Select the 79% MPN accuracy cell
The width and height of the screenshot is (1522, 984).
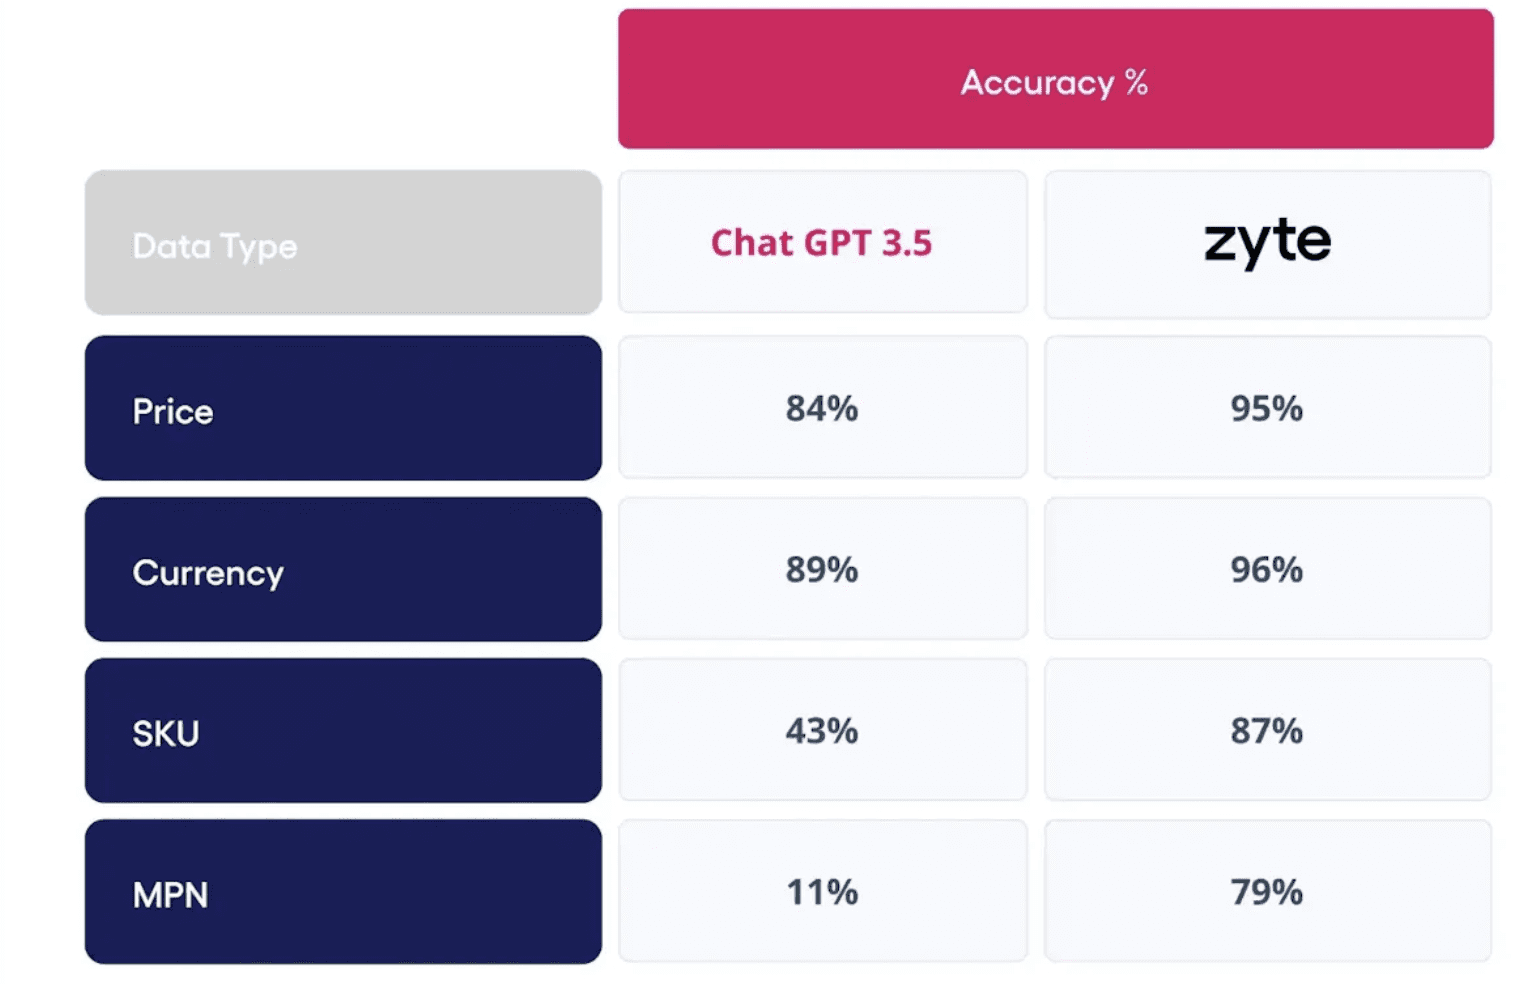click(x=1266, y=892)
